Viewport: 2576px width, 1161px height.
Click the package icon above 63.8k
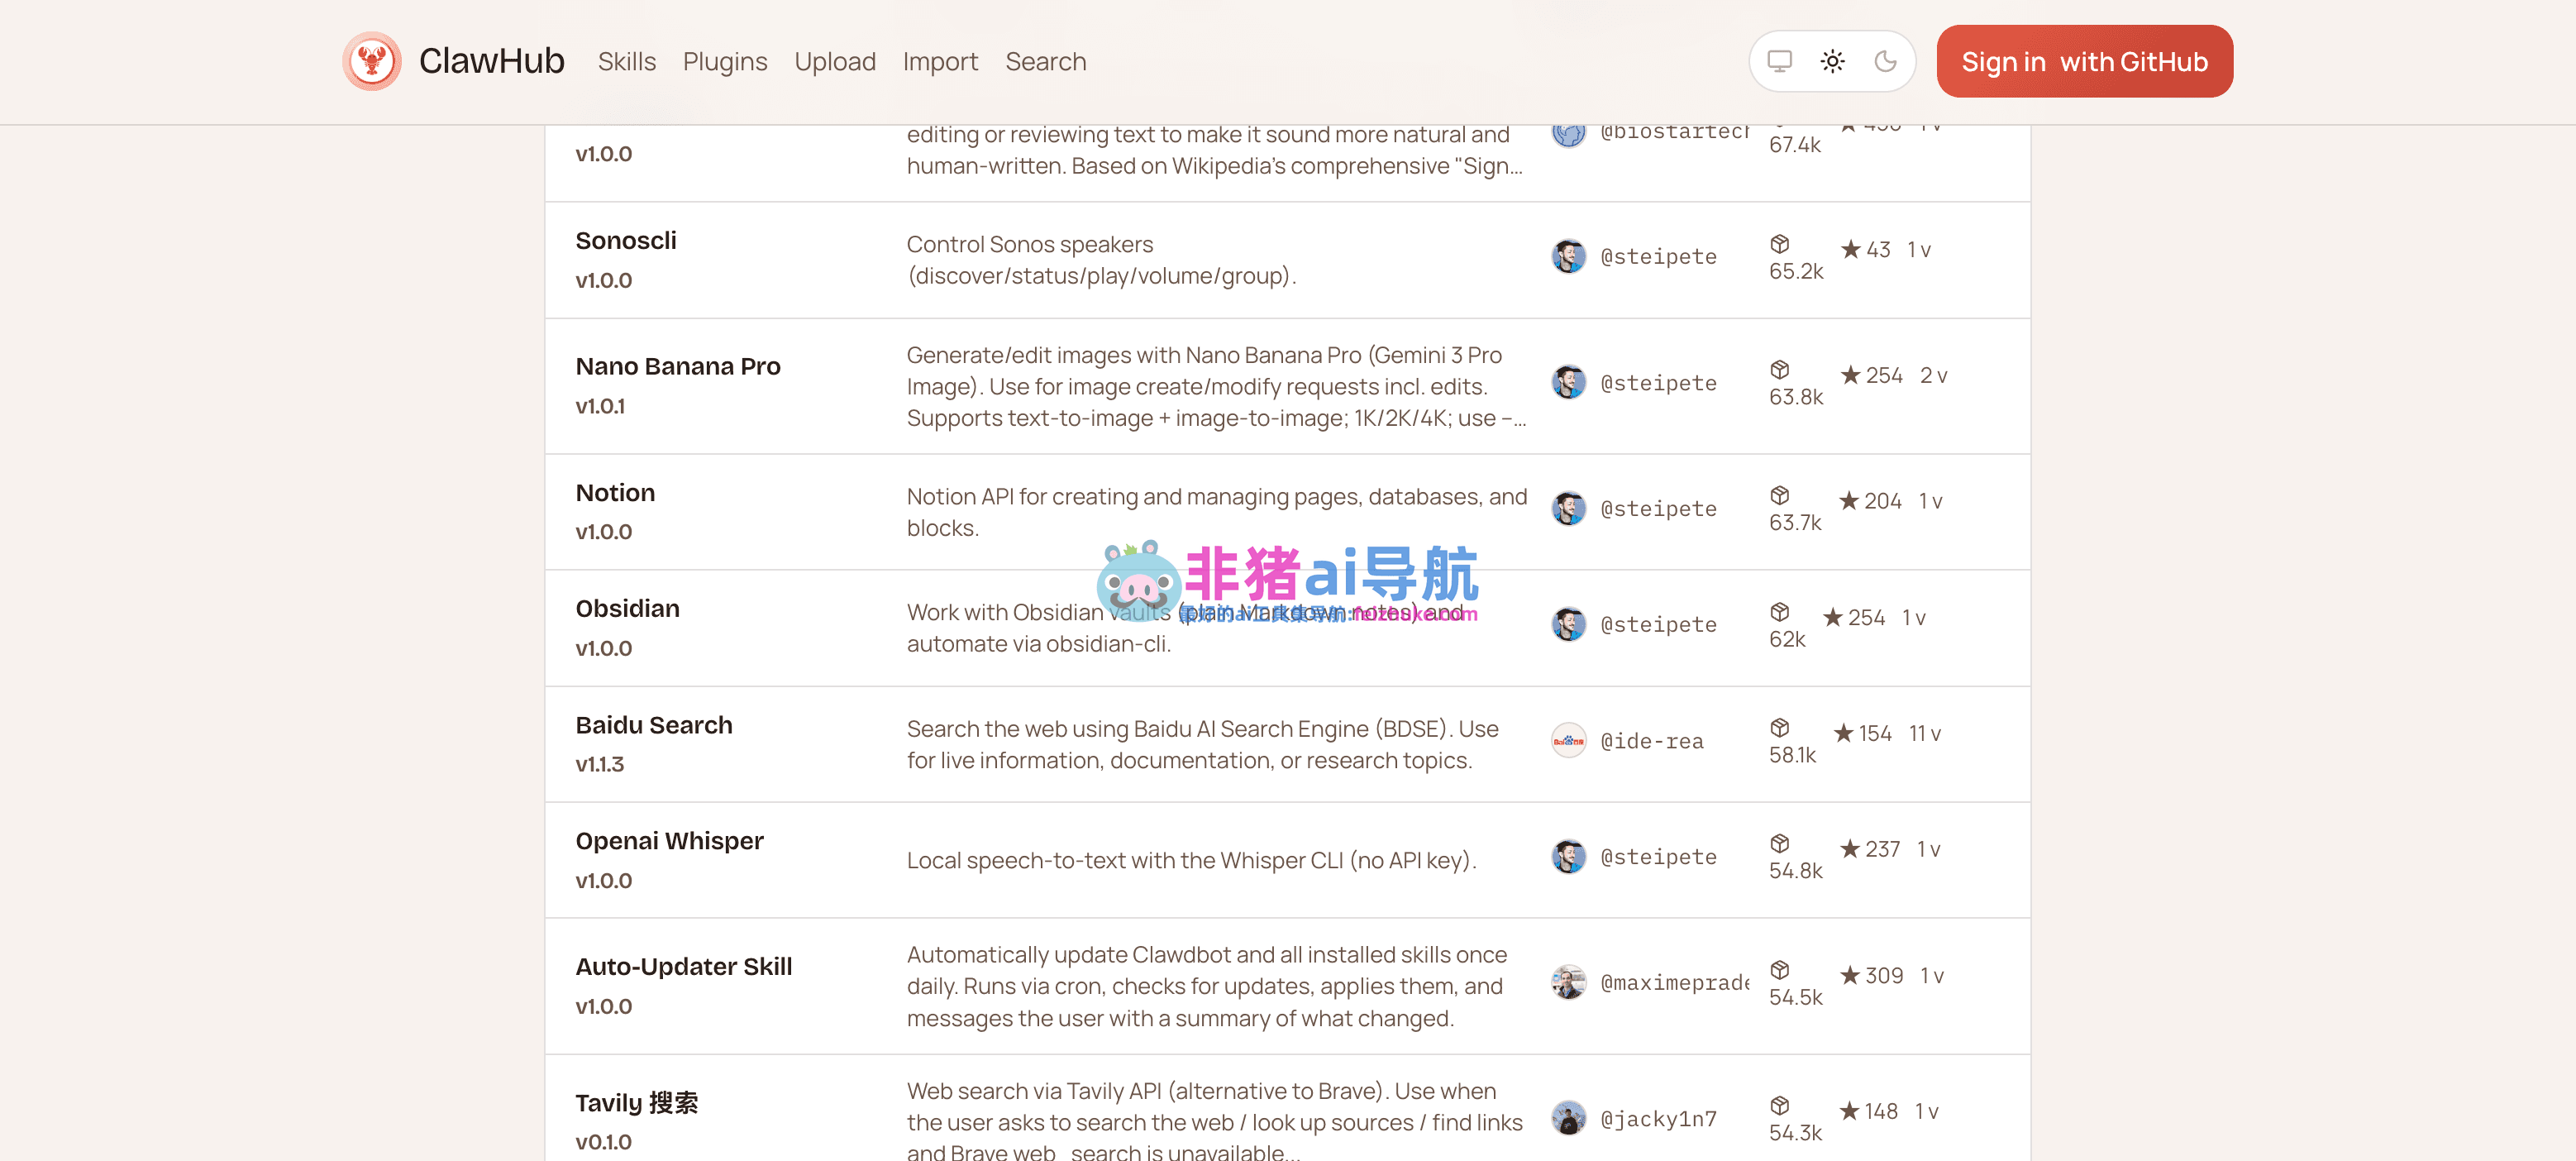pos(1779,370)
